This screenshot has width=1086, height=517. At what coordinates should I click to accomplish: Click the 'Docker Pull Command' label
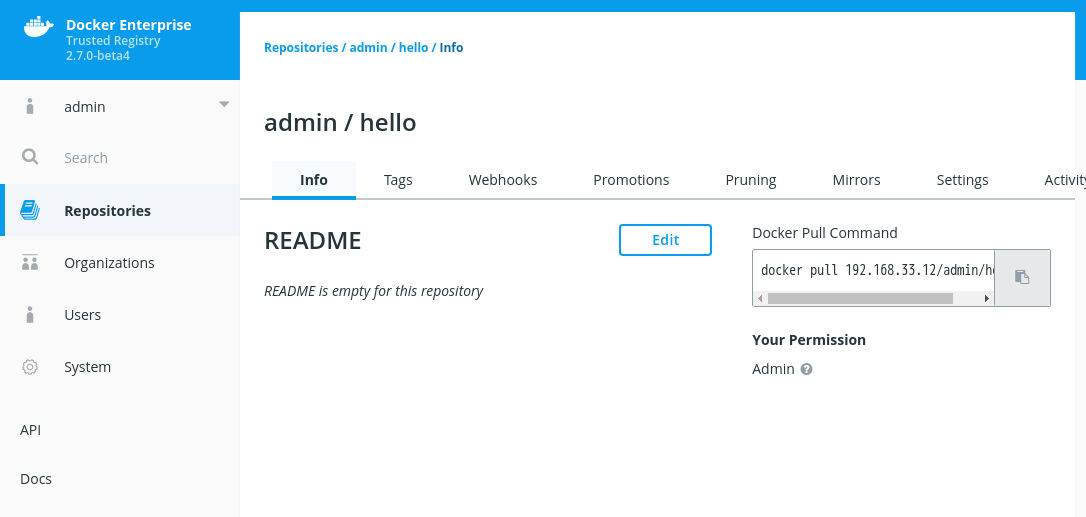pyautogui.click(x=825, y=233)
